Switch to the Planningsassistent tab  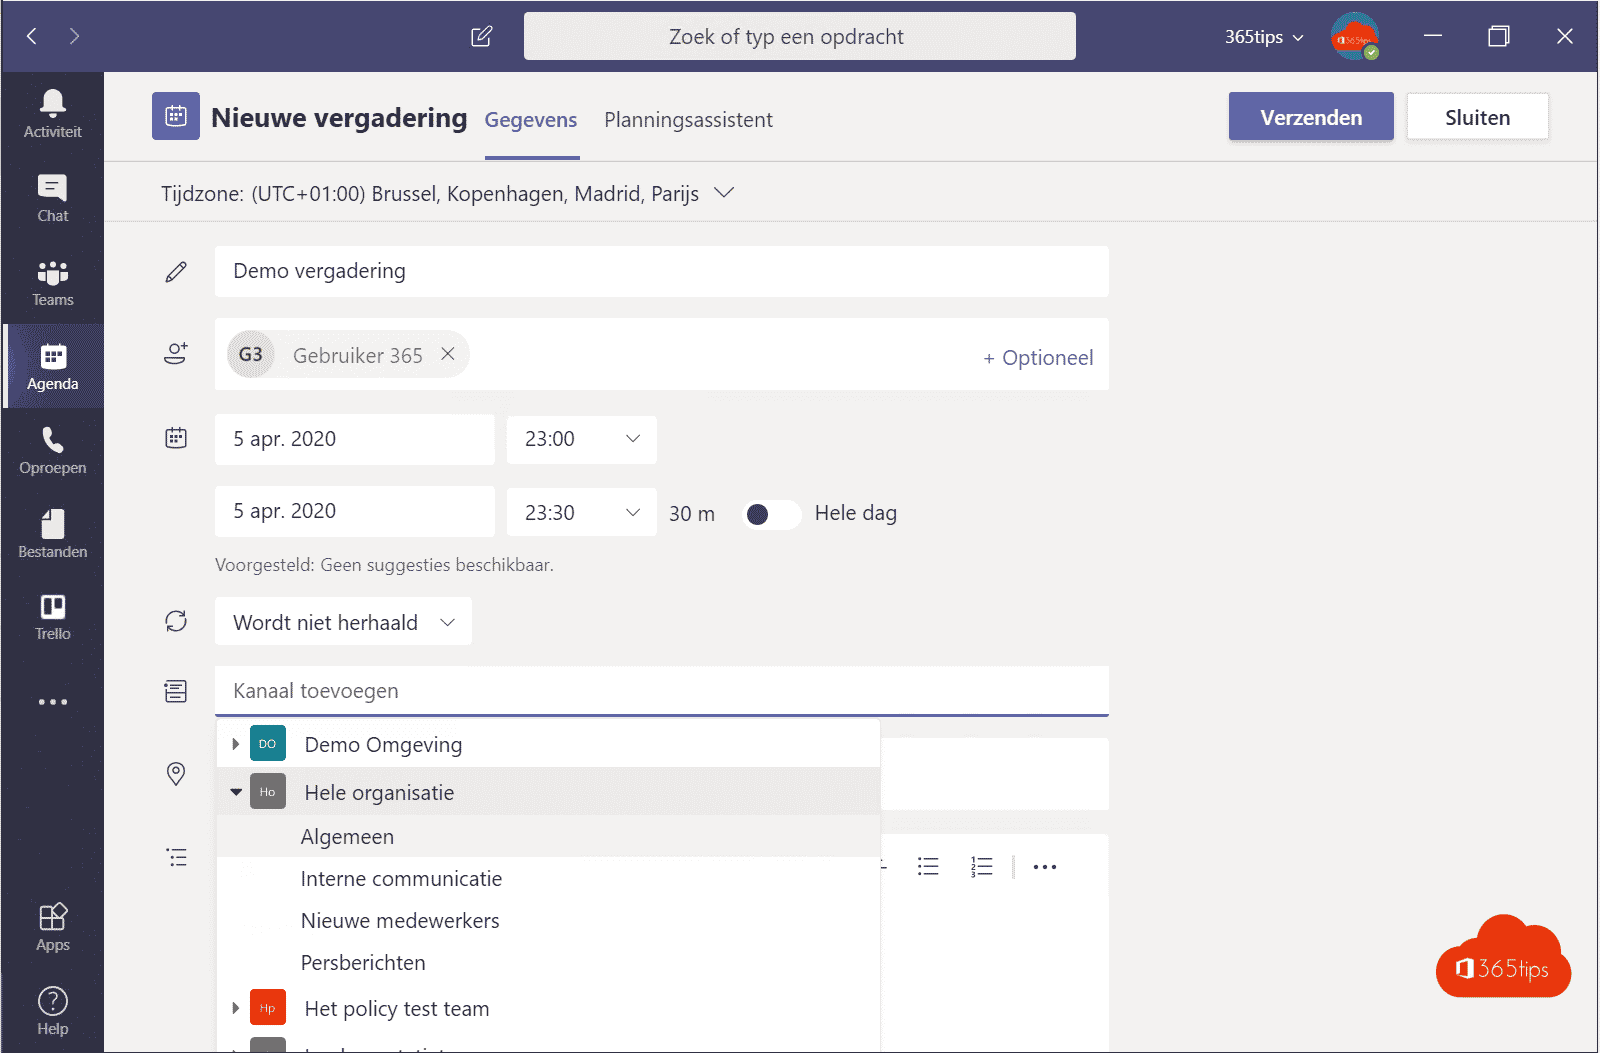click(688, 120)
